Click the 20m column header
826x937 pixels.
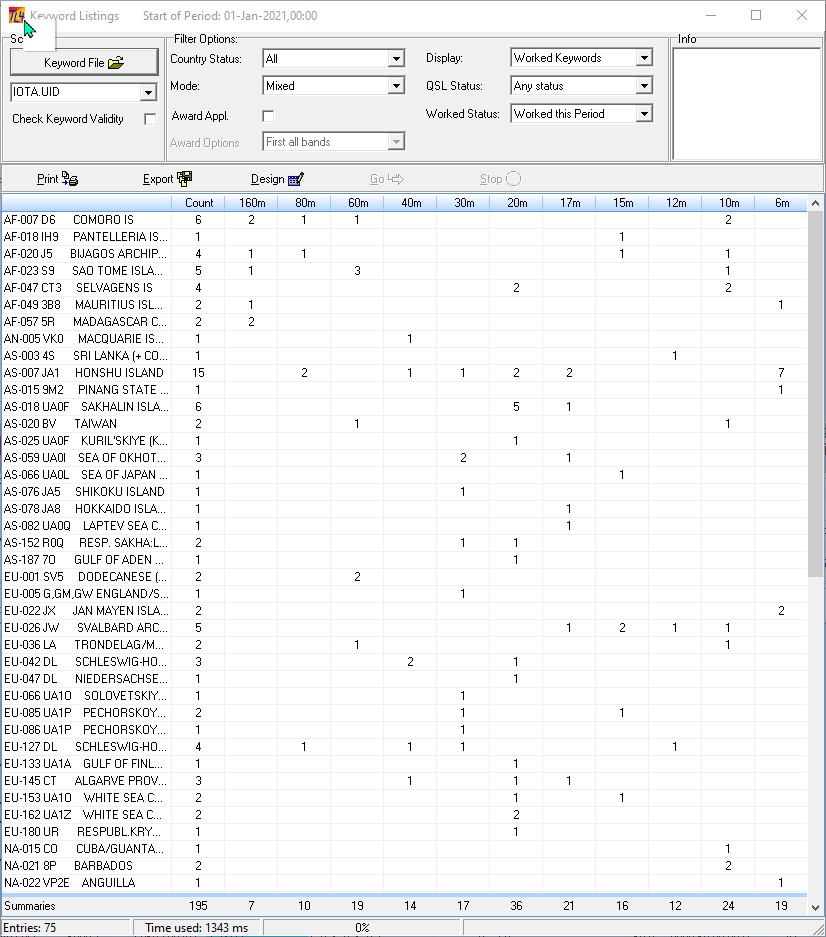516,203
